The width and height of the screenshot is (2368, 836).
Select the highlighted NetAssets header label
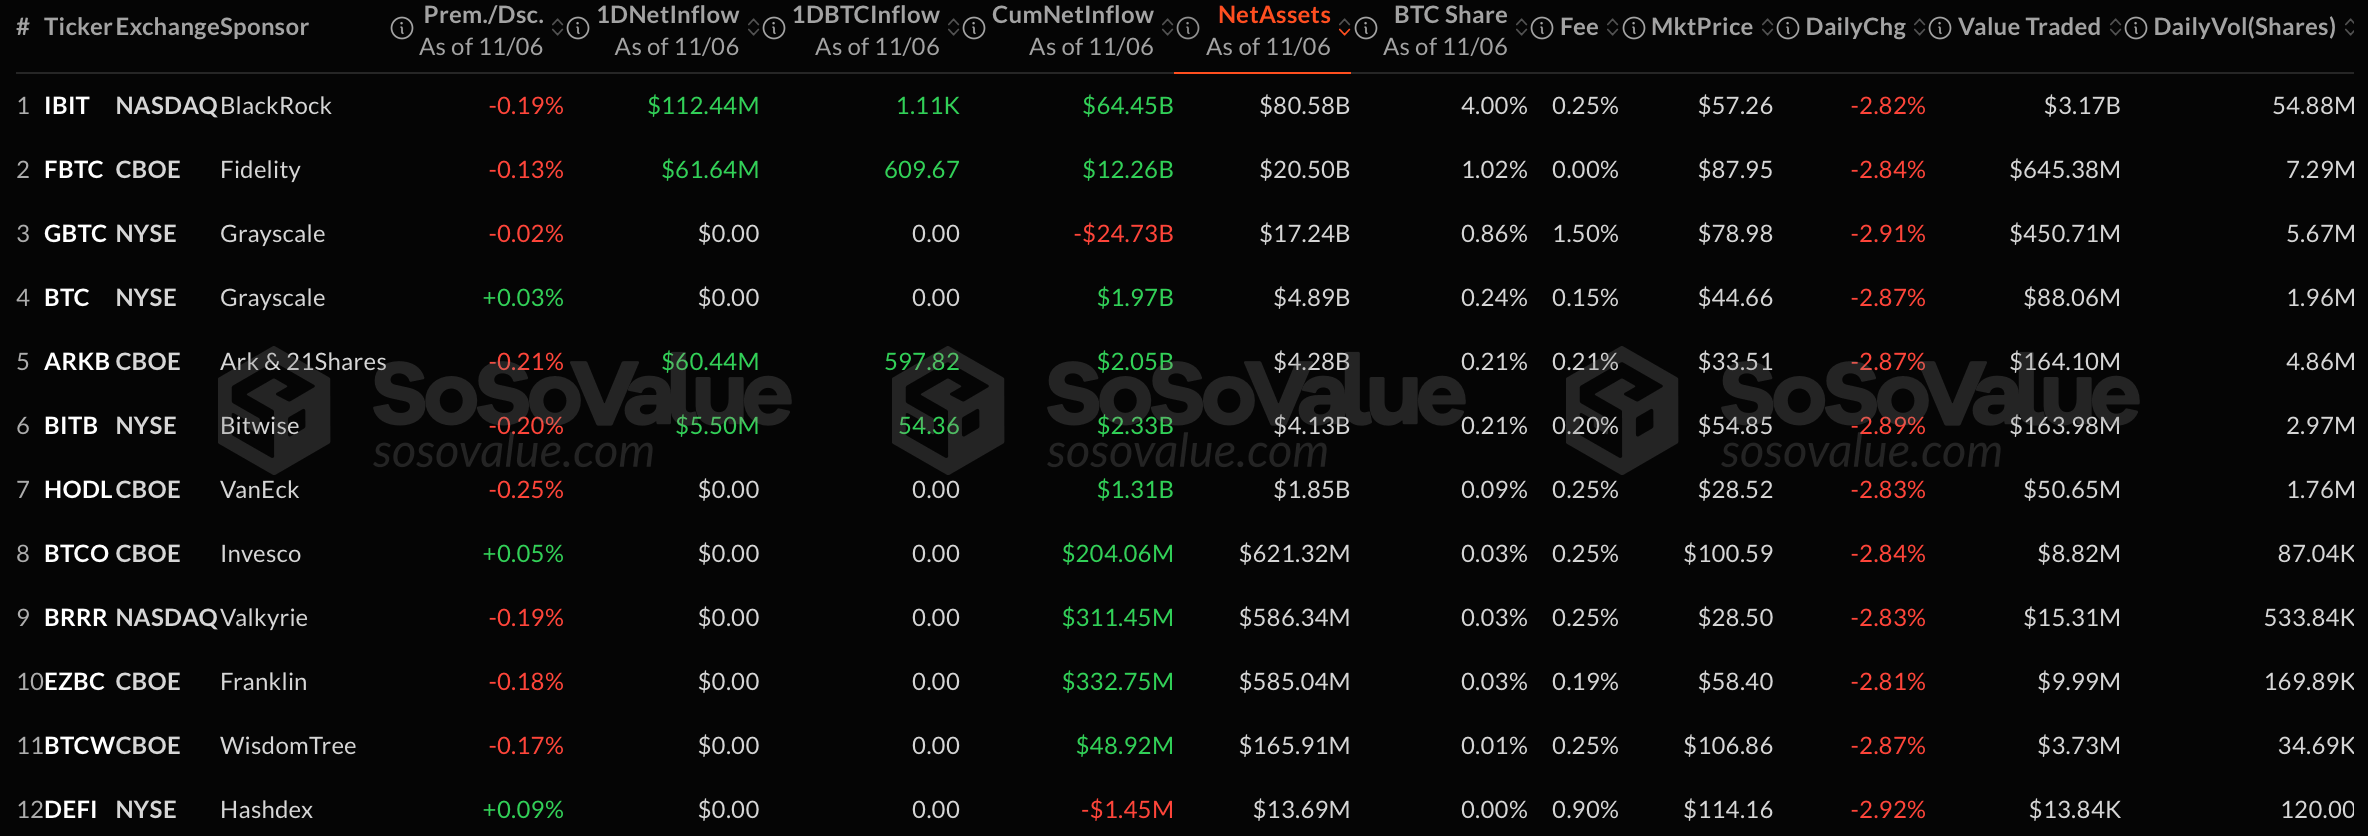pos(1274,15)
